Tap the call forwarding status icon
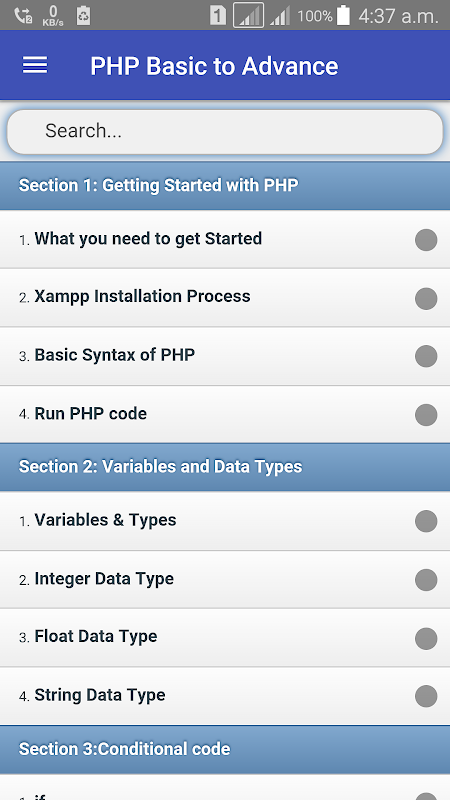Viewport: 450px width, 800px height. [23, 15]
